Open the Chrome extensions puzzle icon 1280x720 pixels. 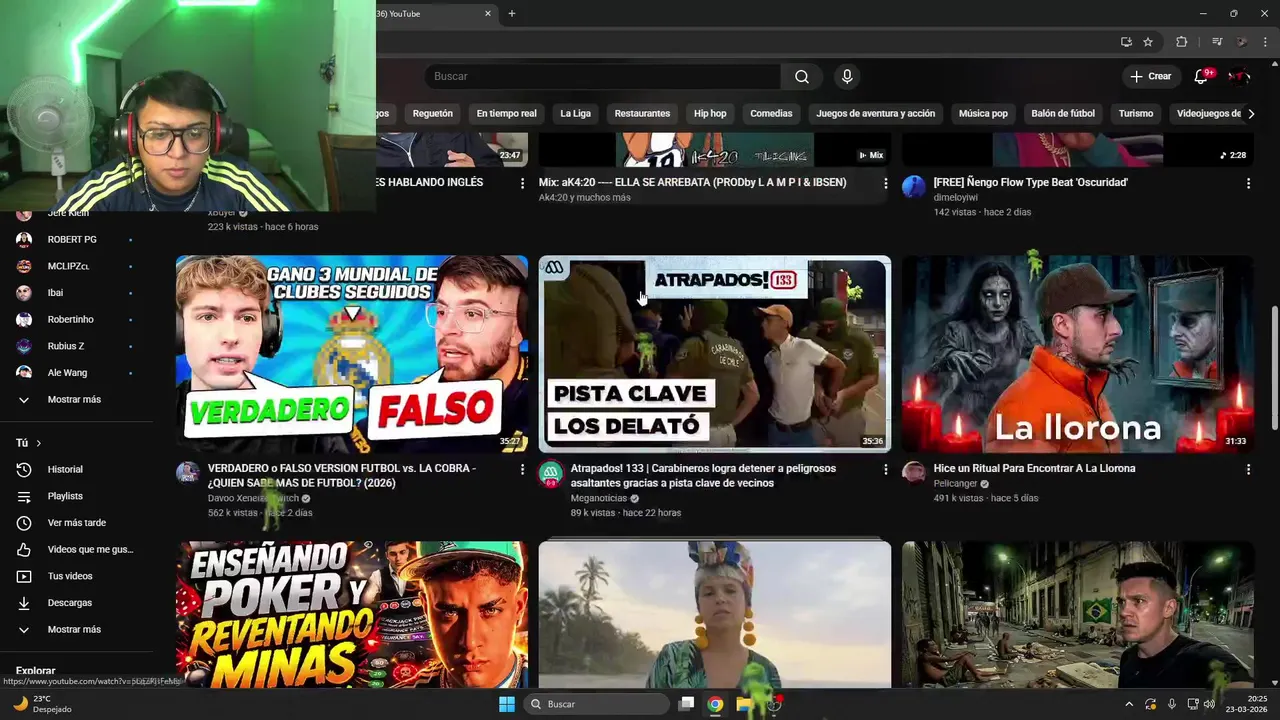1181,42
